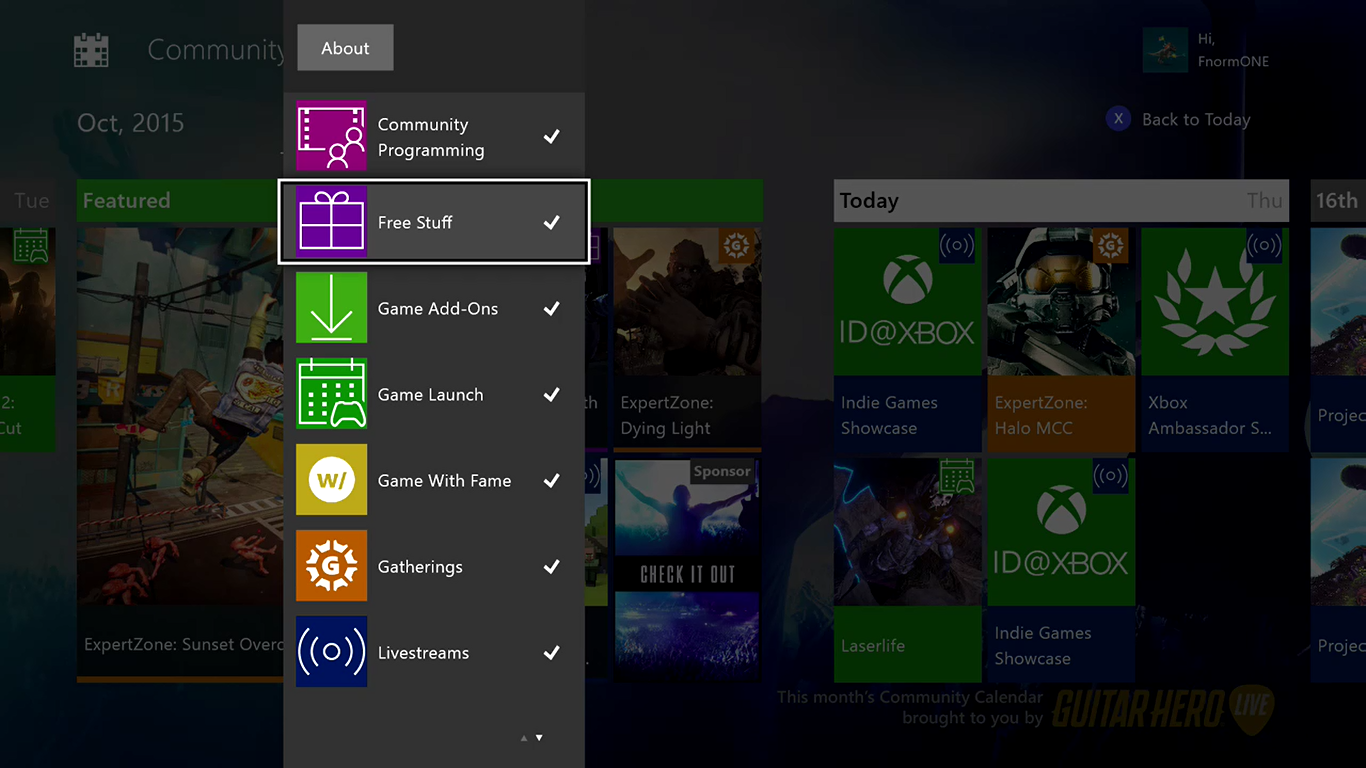
Task: Click the Today column header
Action: click(1061, 201)
